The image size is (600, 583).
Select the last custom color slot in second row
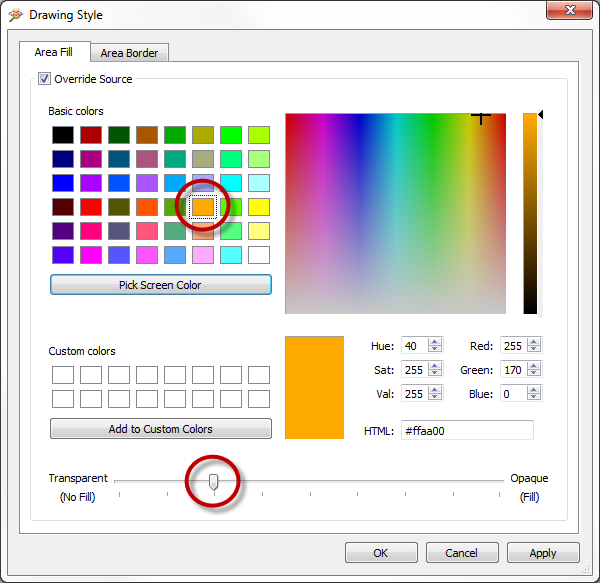259,399
